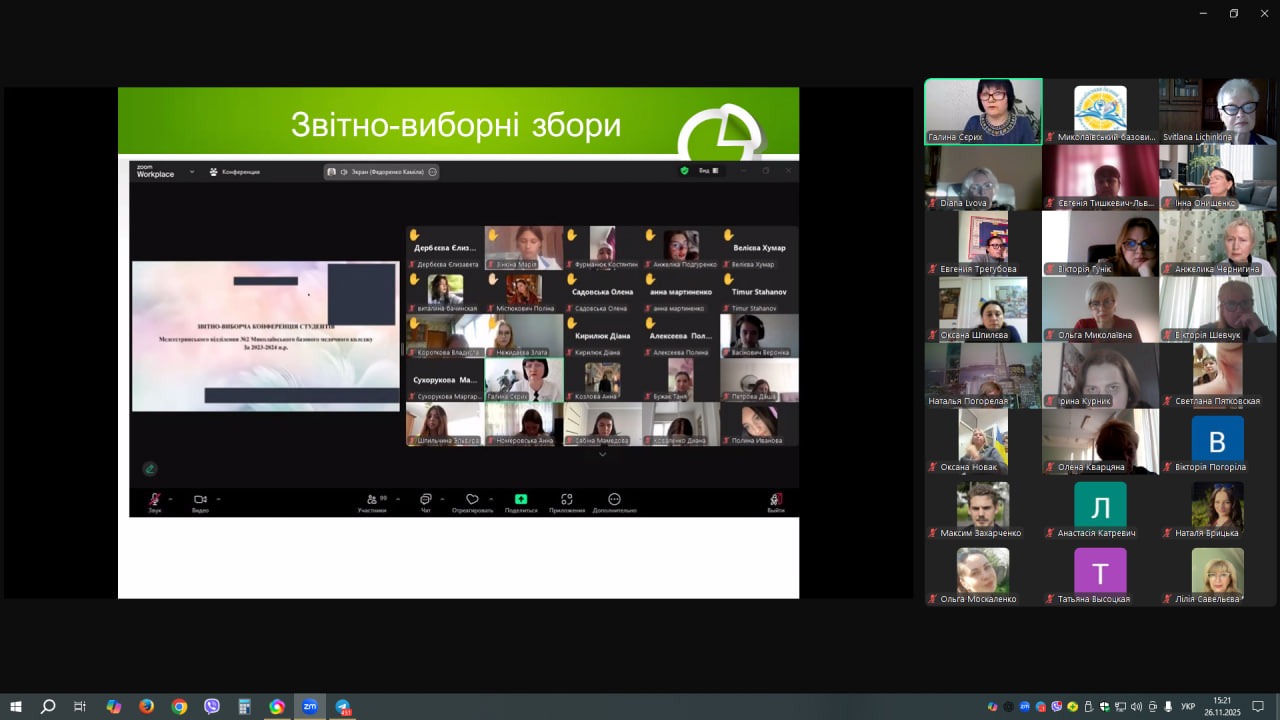Viewport: 1280px width, 720px height.
Task: Toggle the Видео camera on or off
Action: click(x=200, y=499)
